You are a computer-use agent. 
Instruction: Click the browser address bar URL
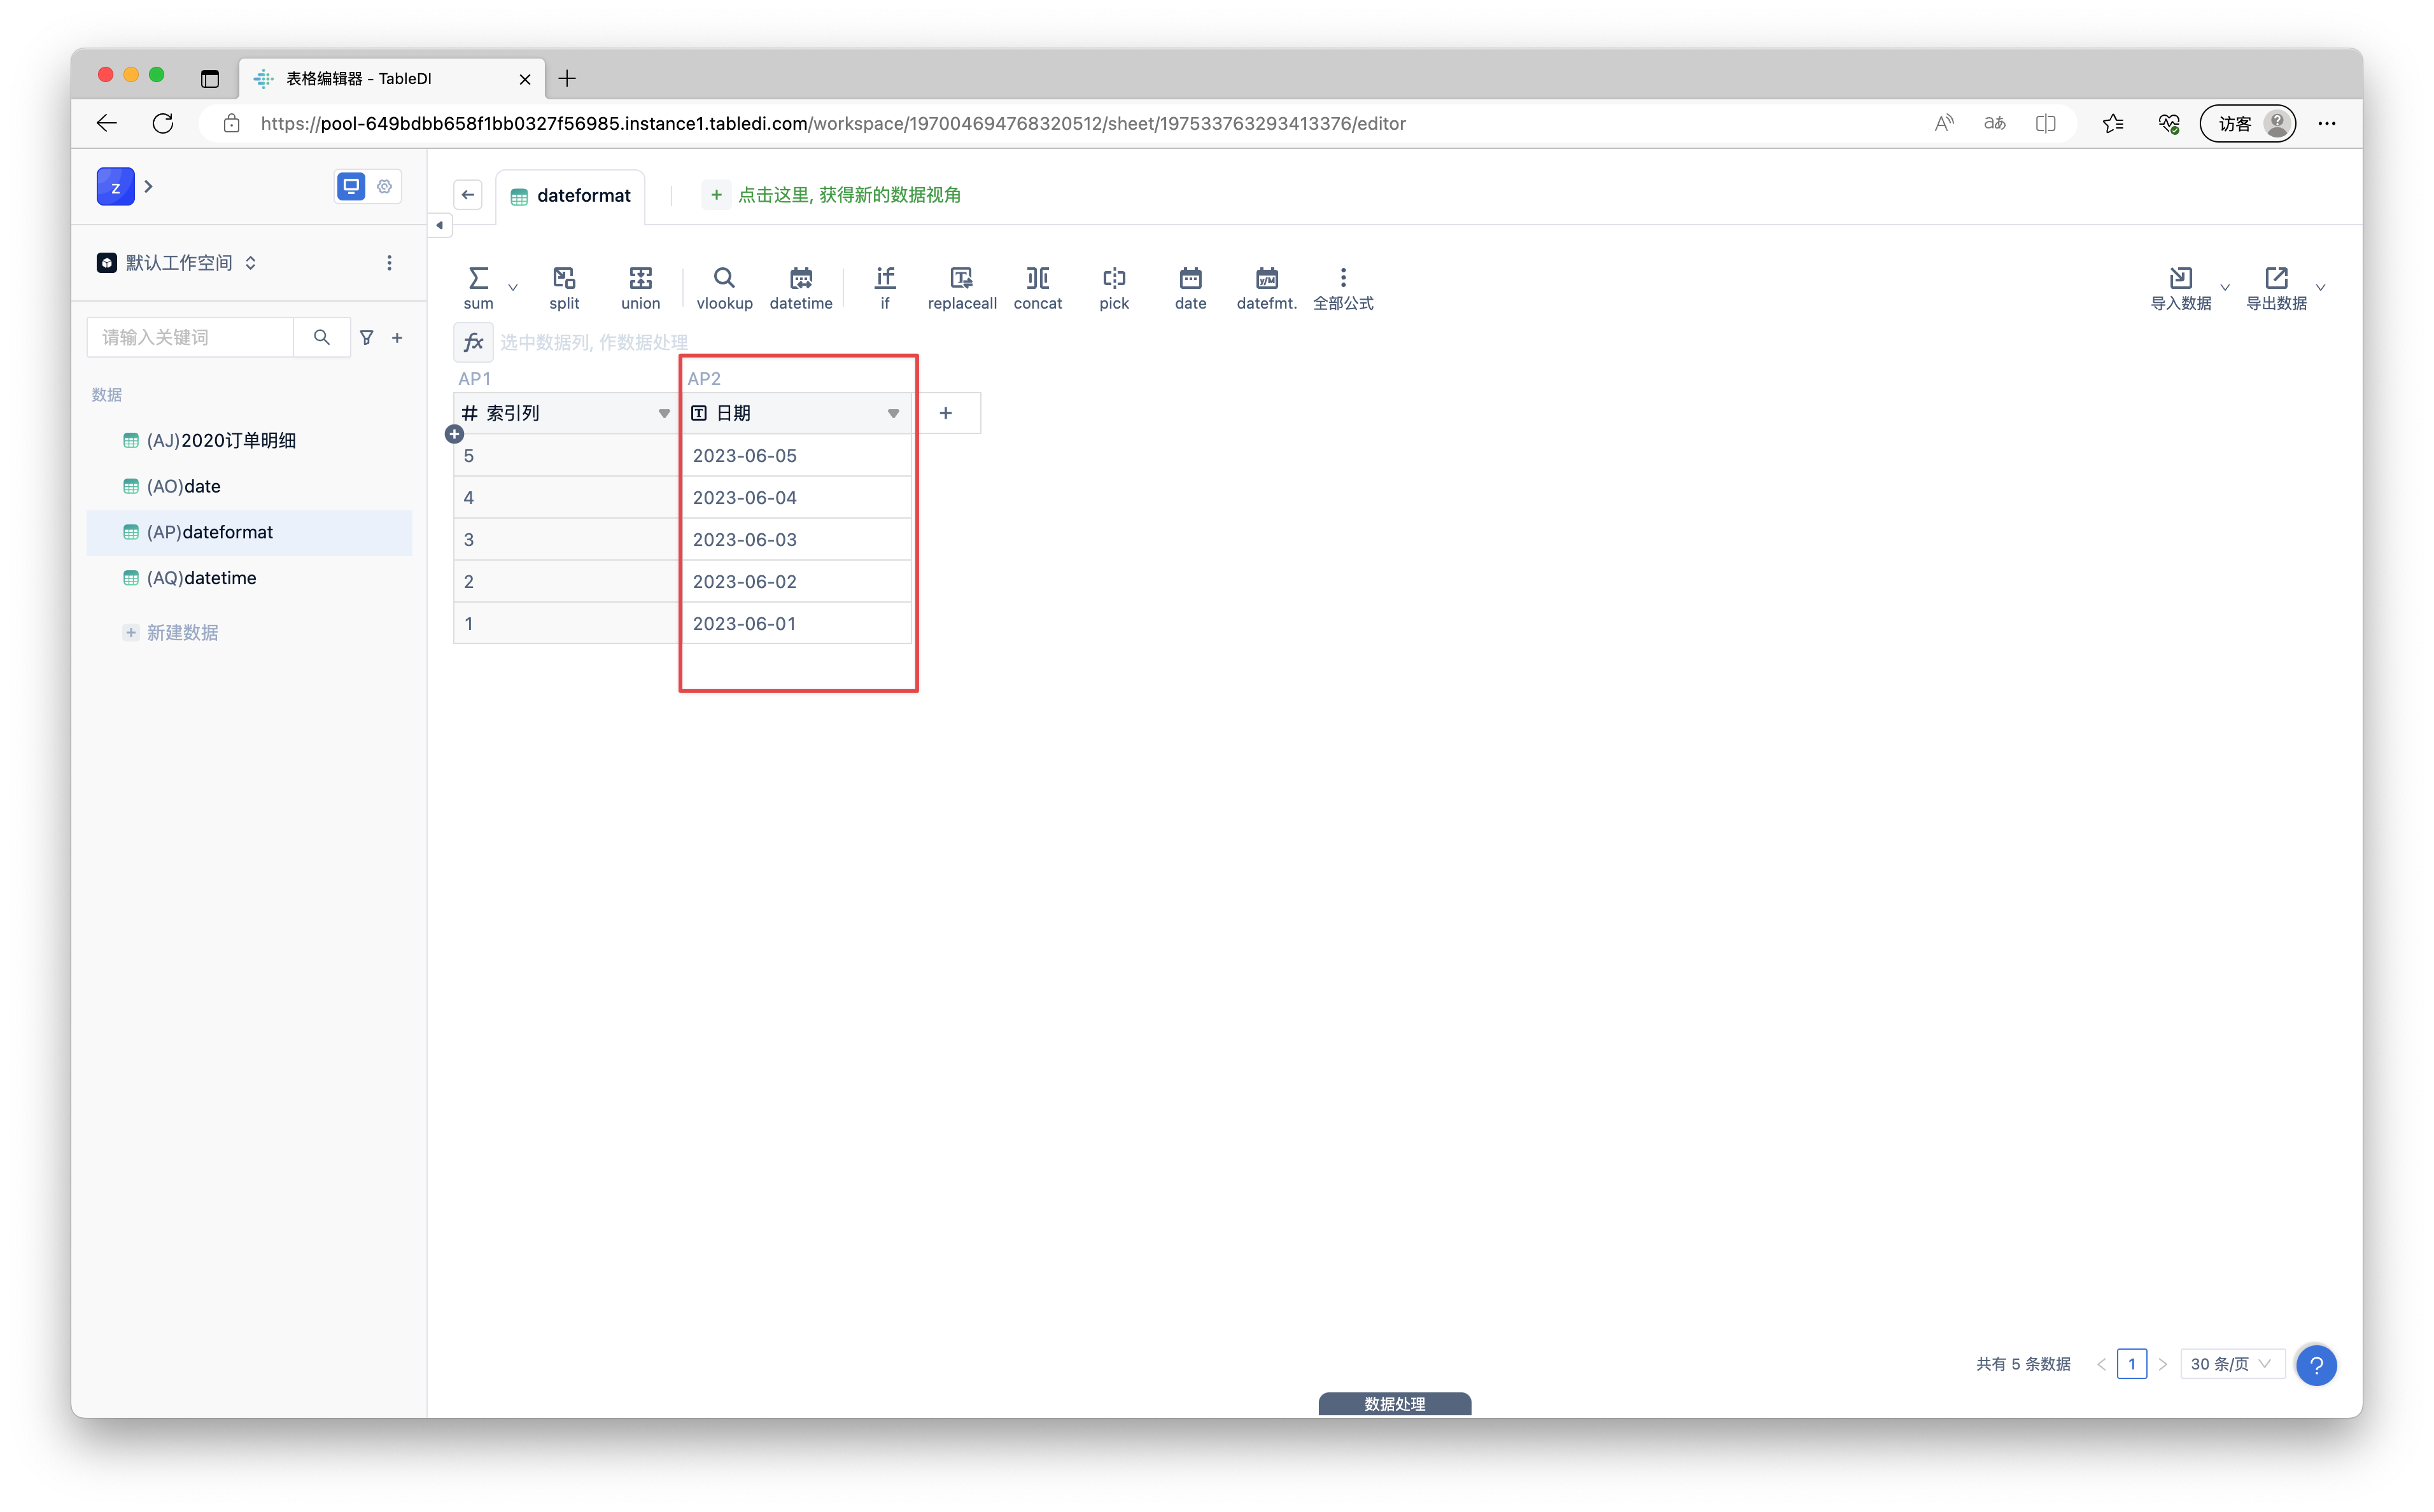(x=833, y=123)
